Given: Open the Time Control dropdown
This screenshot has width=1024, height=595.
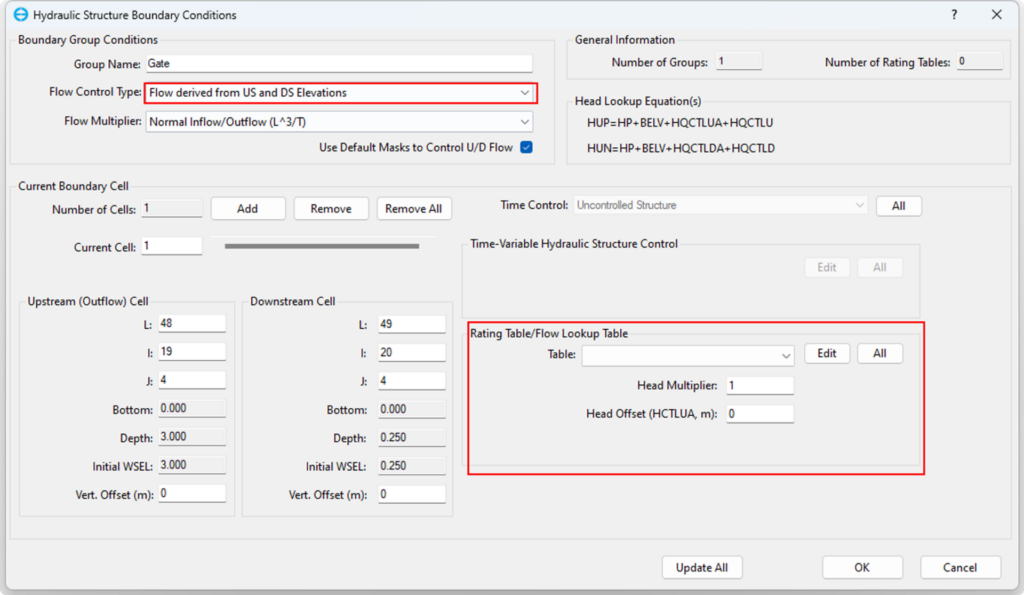Looking at the screenshot, I should pyautogui.click(x=720, y=205).
